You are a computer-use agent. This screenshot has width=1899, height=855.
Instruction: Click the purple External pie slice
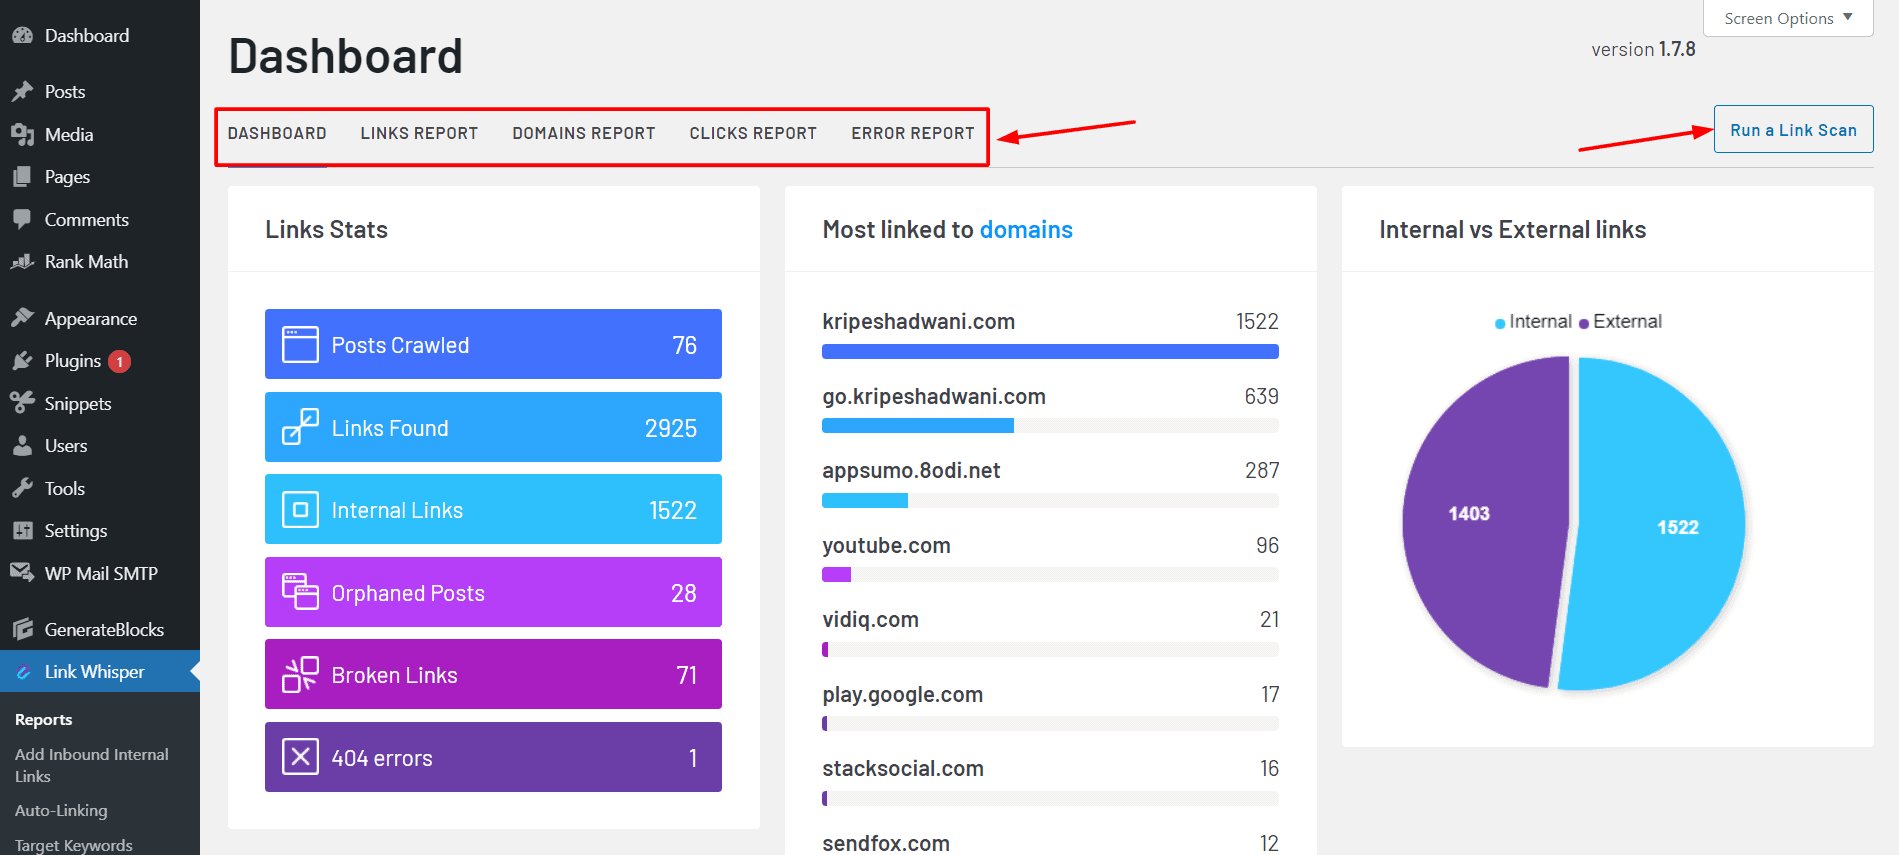(1480, 520)
